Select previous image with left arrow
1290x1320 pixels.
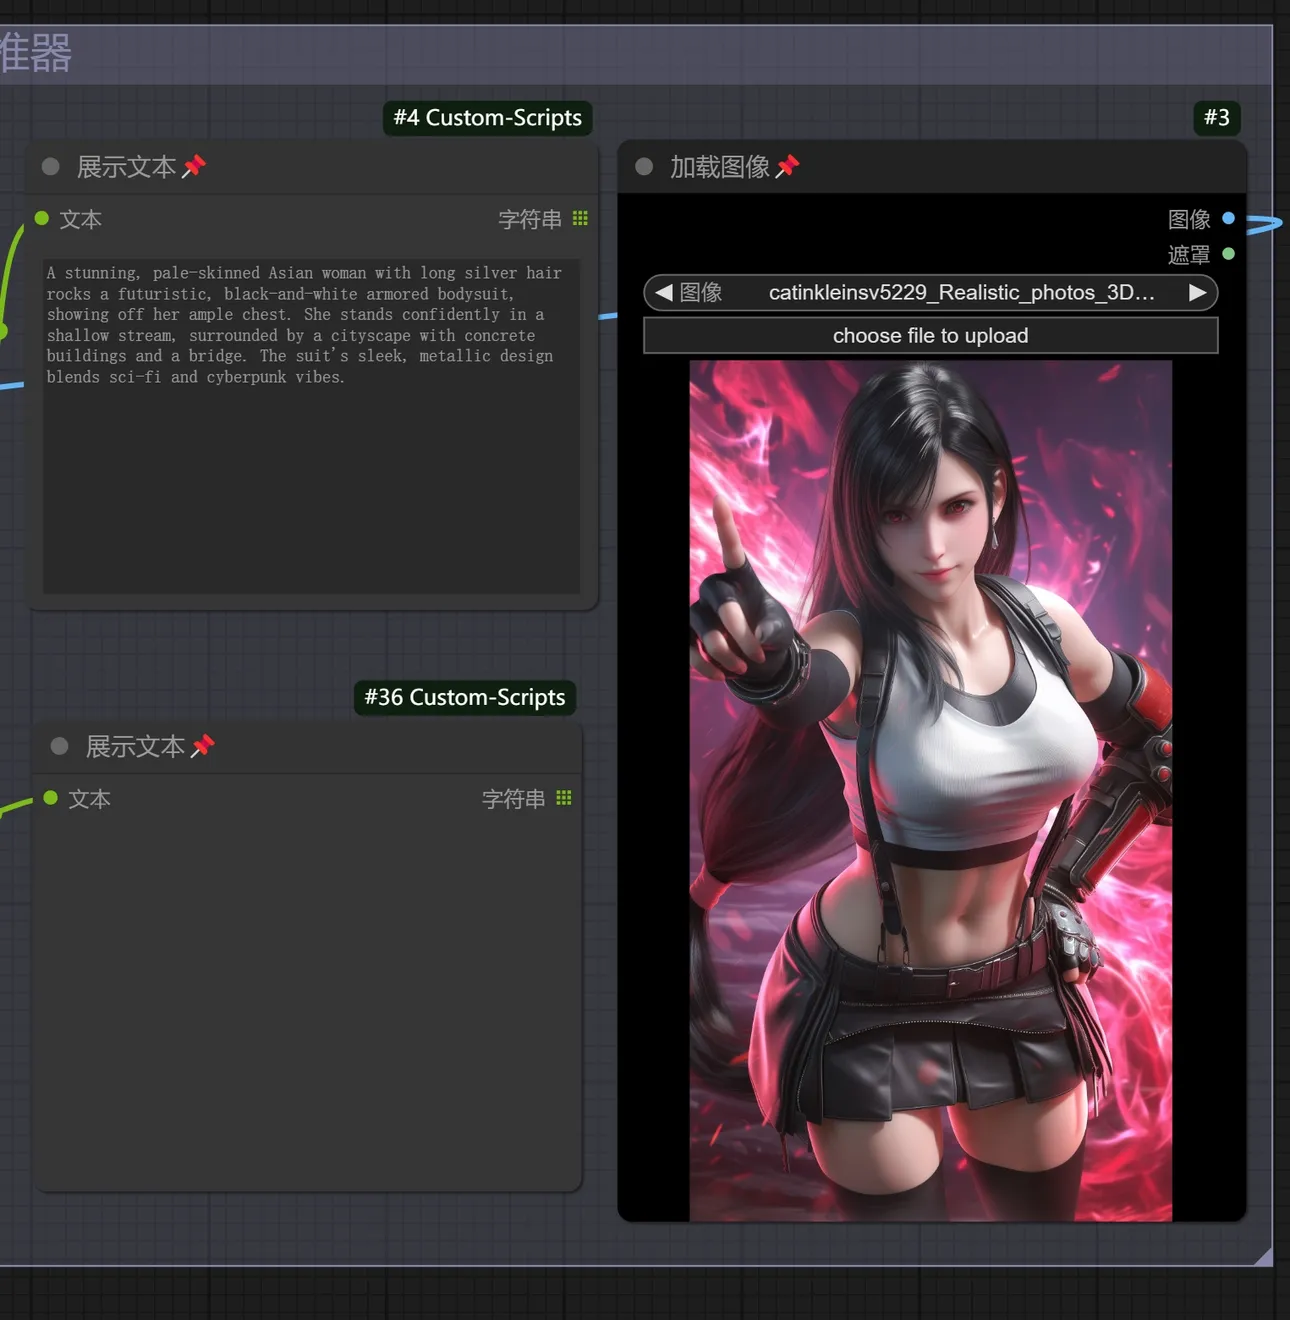(663, 293)
